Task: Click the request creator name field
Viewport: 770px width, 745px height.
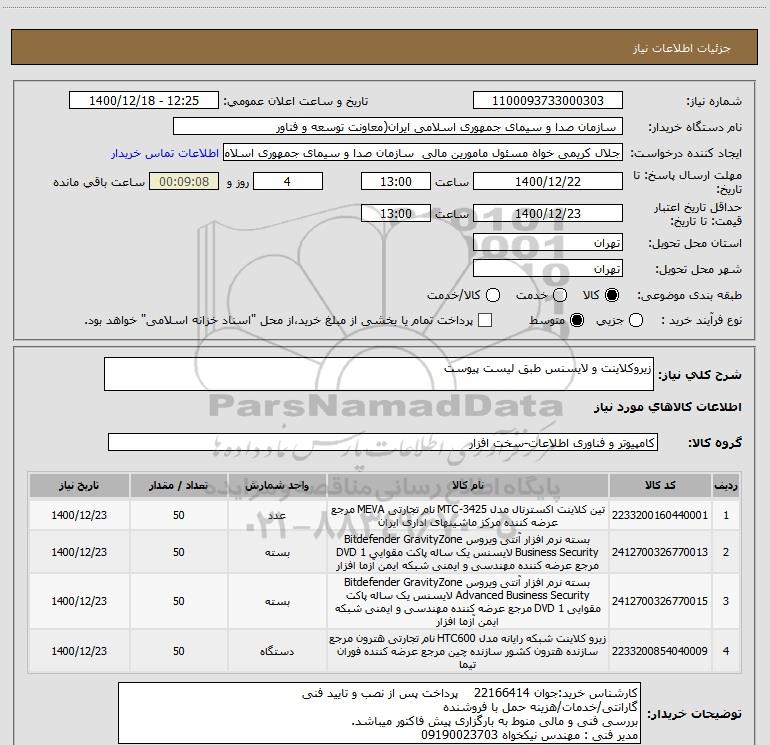Action: [x=423, y=153]
